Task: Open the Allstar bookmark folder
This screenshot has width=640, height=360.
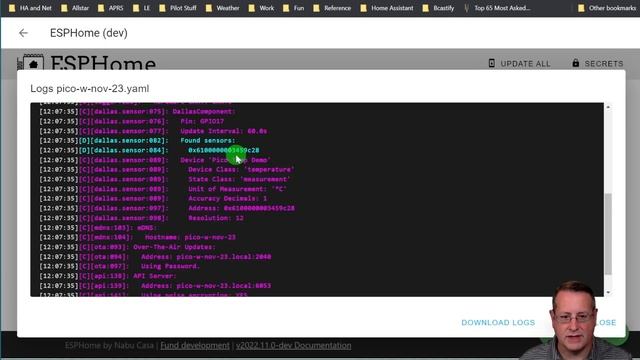Action: [x=75, y=8]
